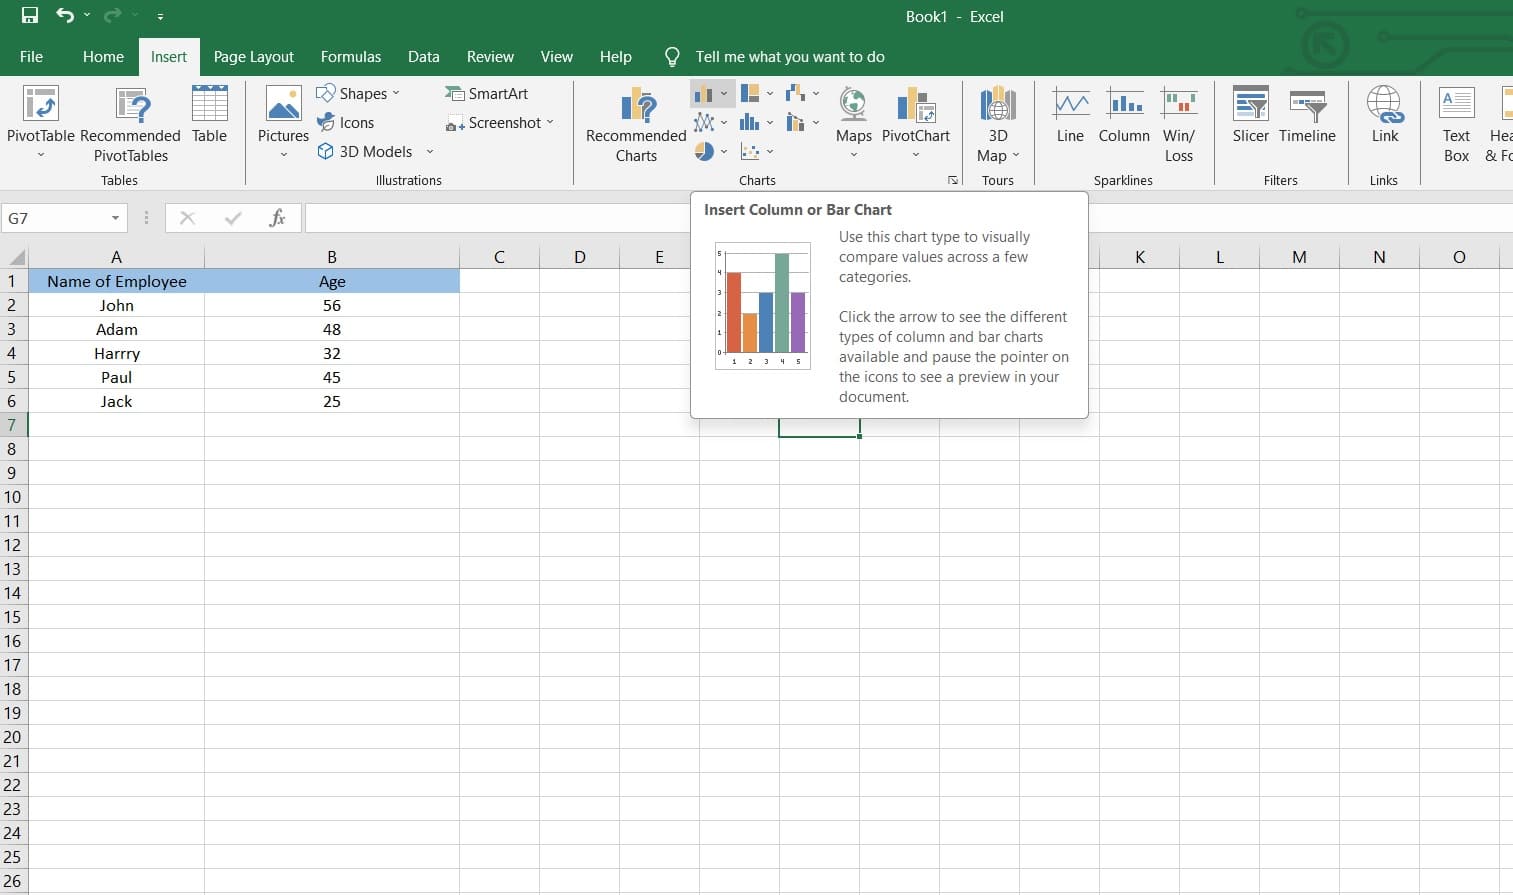Insert a scatter chart
This screenshot has width=1513, height=895.
[750, 152]
